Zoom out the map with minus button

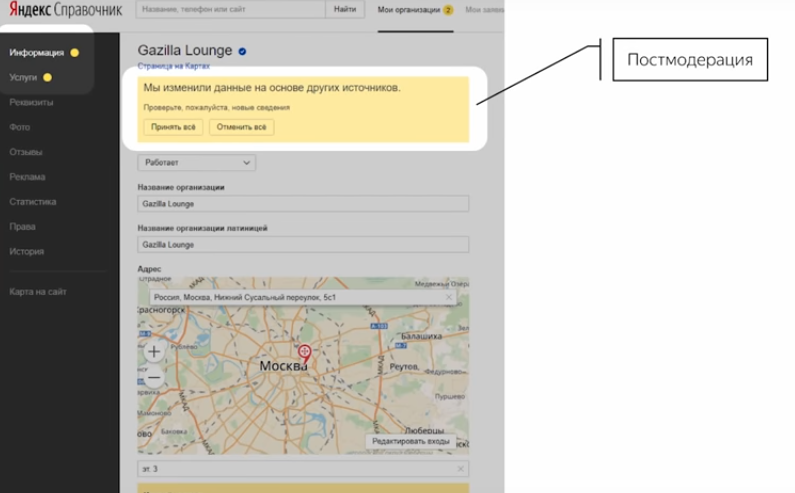154,378
